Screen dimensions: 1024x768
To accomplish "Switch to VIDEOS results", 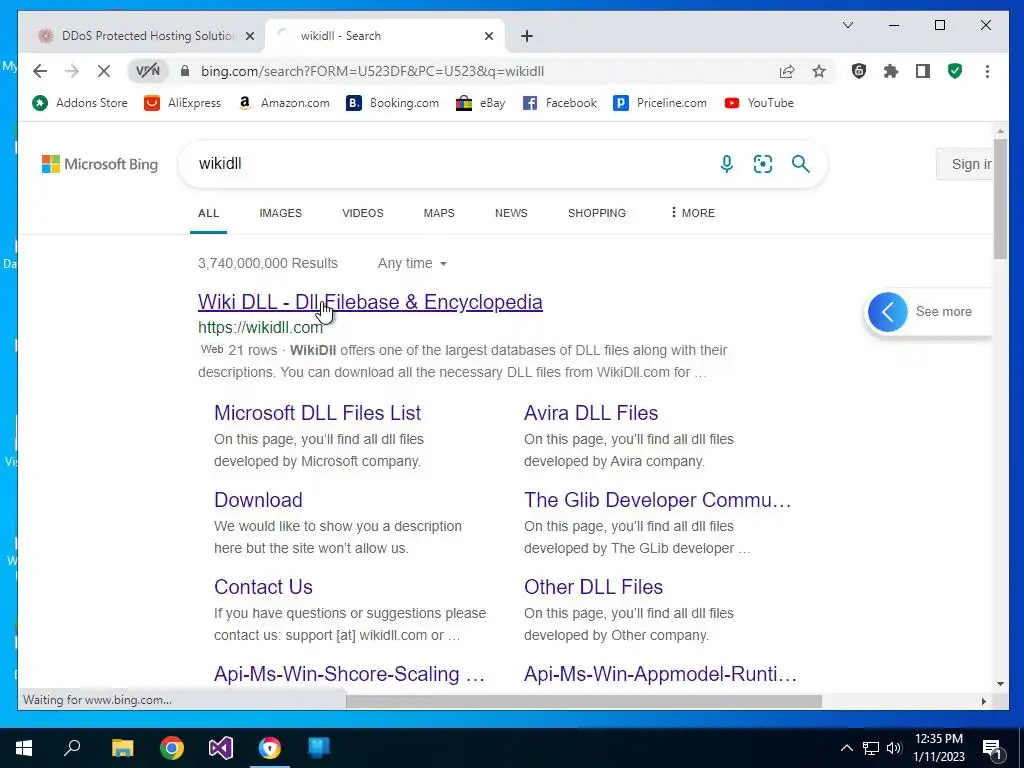I will pos(362,213).
